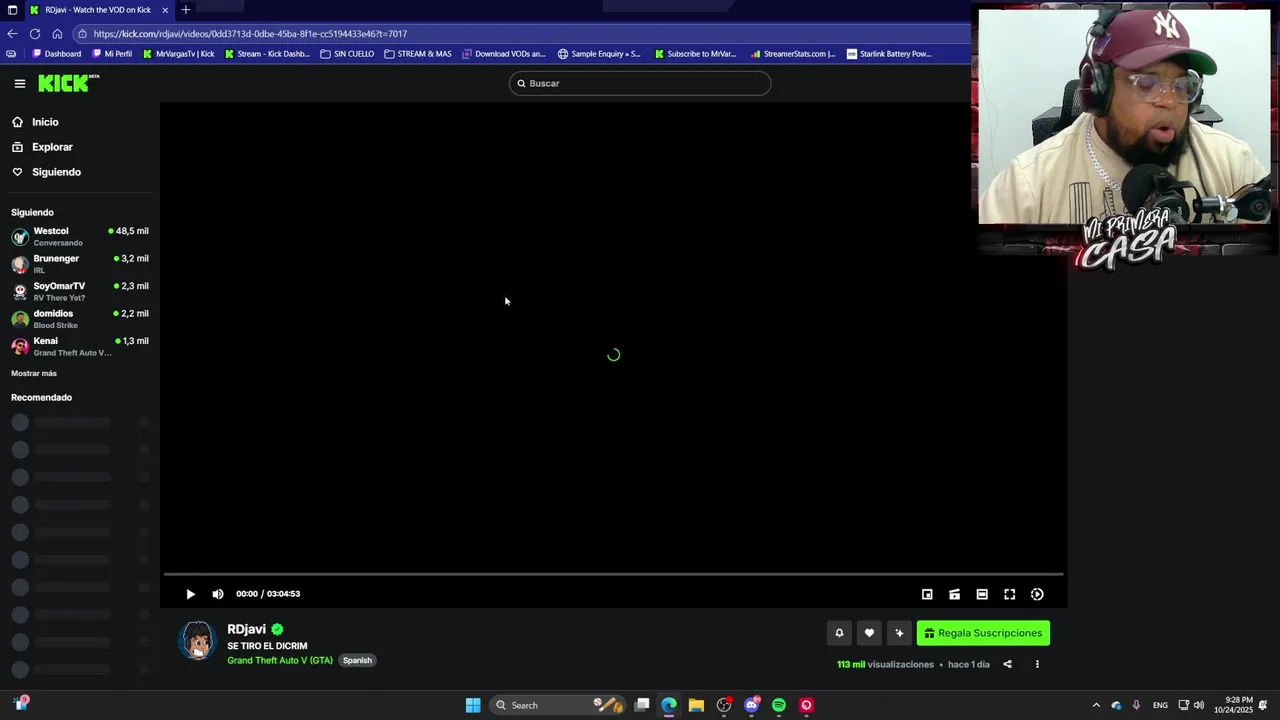Open the three-dot more options menu
Screen dimensions: 1280x720
(1037, 664)
